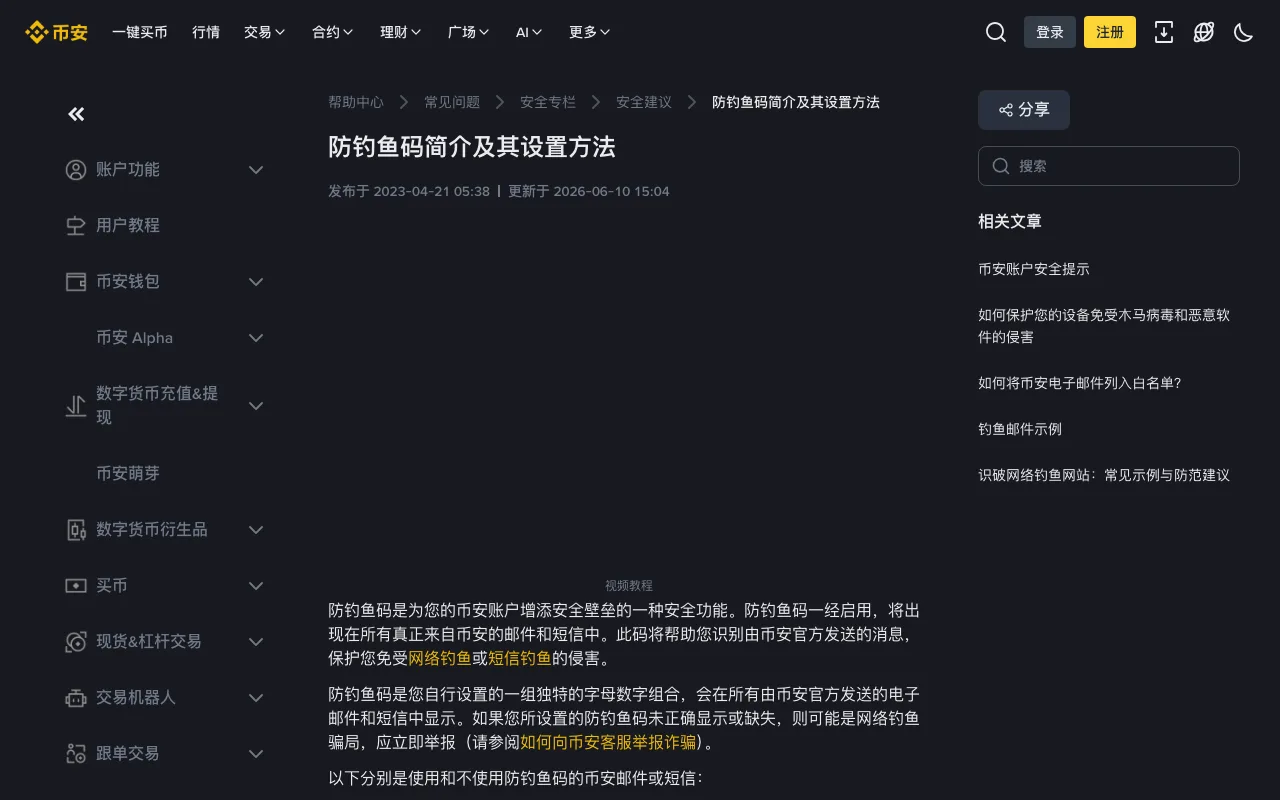Open the 更多 dropdown menu
This screenshot has width=1280, height=800.
590,32
